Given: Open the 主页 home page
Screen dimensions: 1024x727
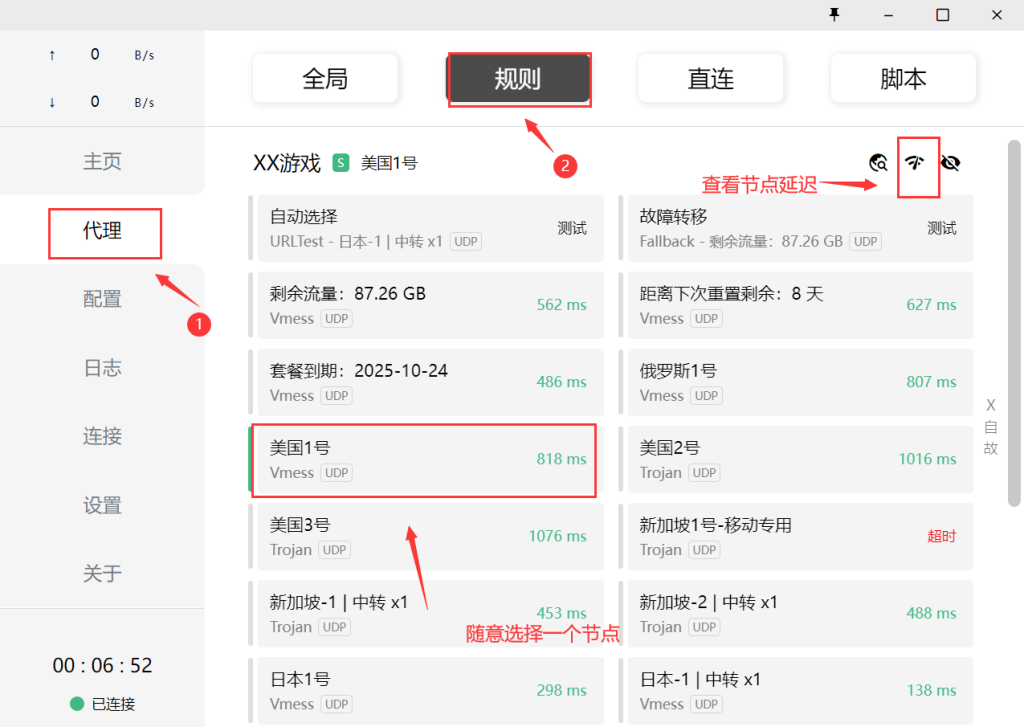Looking at the screenshot, I should pos(102,161).
